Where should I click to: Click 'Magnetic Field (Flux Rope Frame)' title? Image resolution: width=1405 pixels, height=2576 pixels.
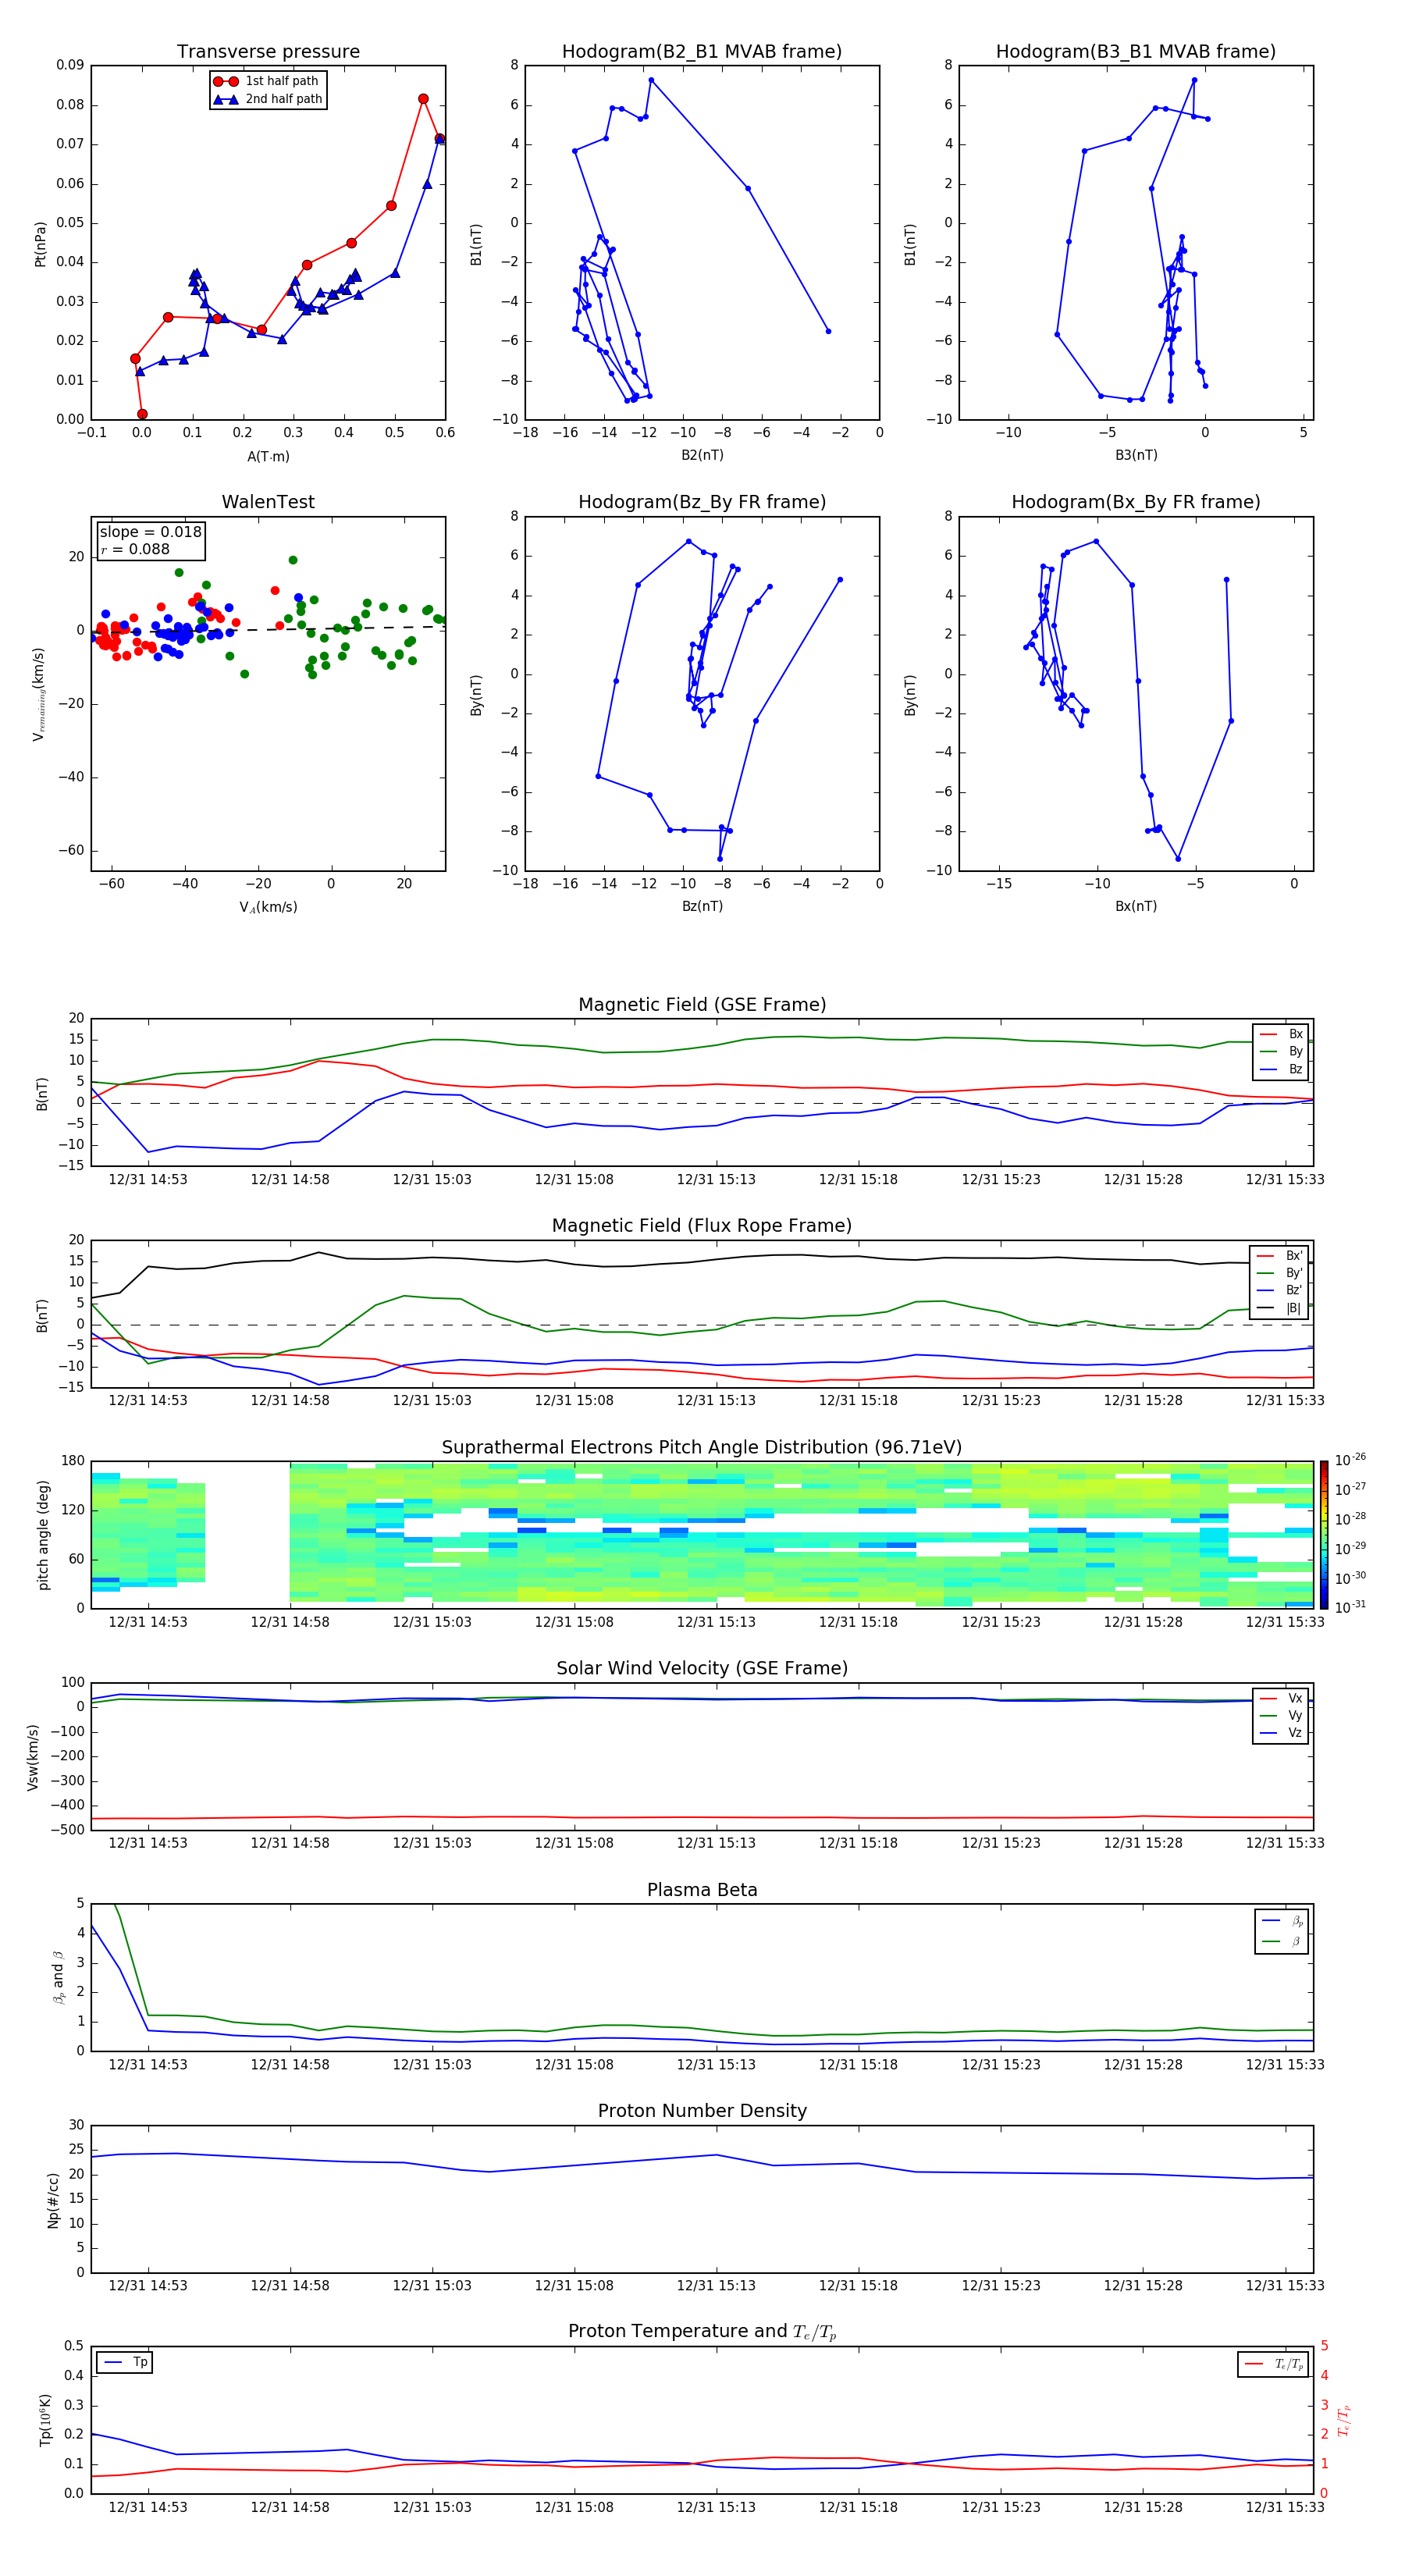pyautogui.click(x=702, y=1226)
